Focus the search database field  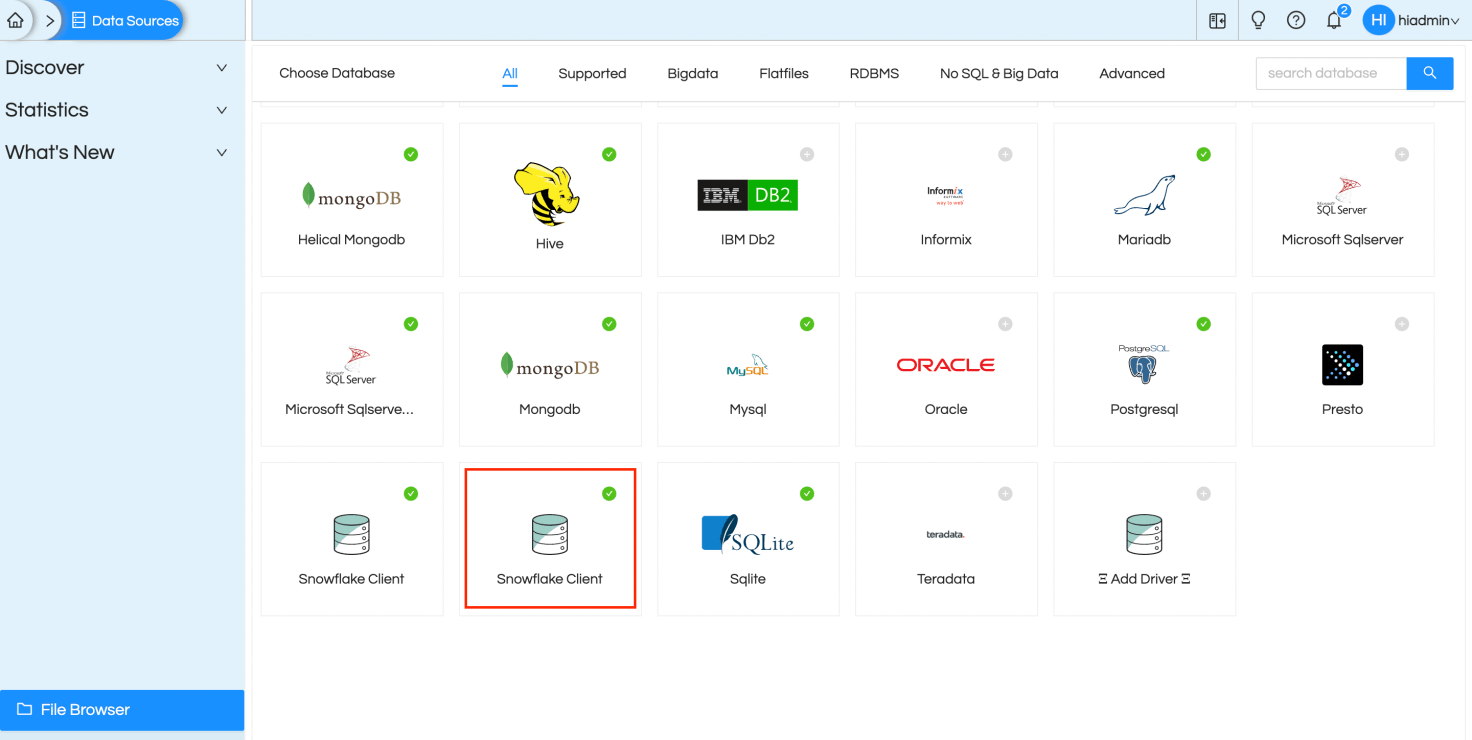1331,73
